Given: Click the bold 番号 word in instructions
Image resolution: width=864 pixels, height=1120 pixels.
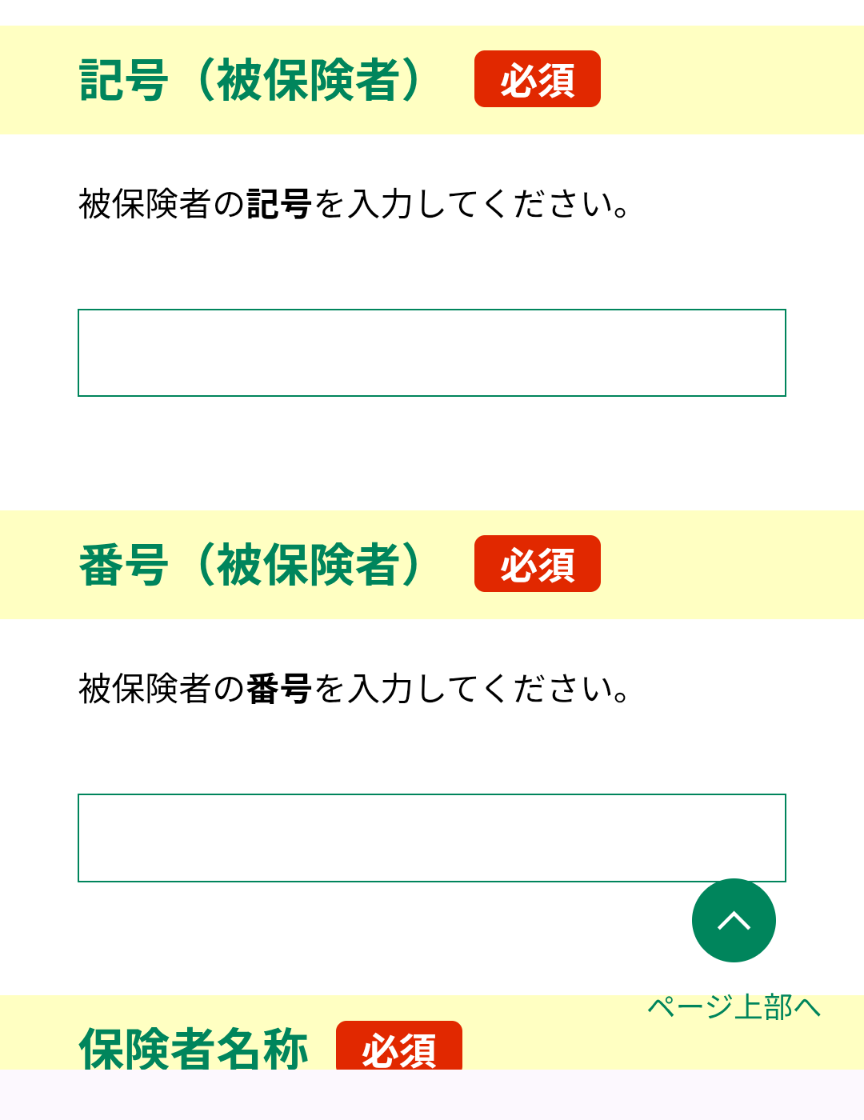Looking at the screenshot, I should click(x=279, y=689).
